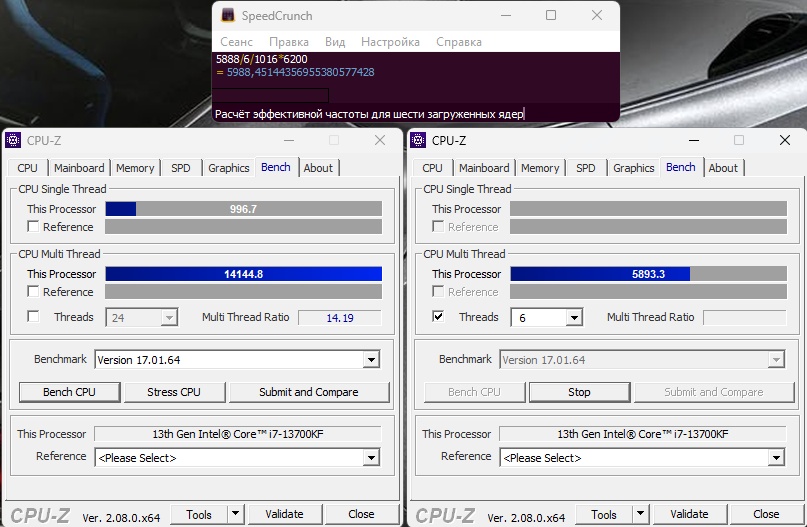Viewport: 807px width, 527px height.
Task: Open Tools dropdown arrow in left CPU-Z
Action: [x=235, y=513]
